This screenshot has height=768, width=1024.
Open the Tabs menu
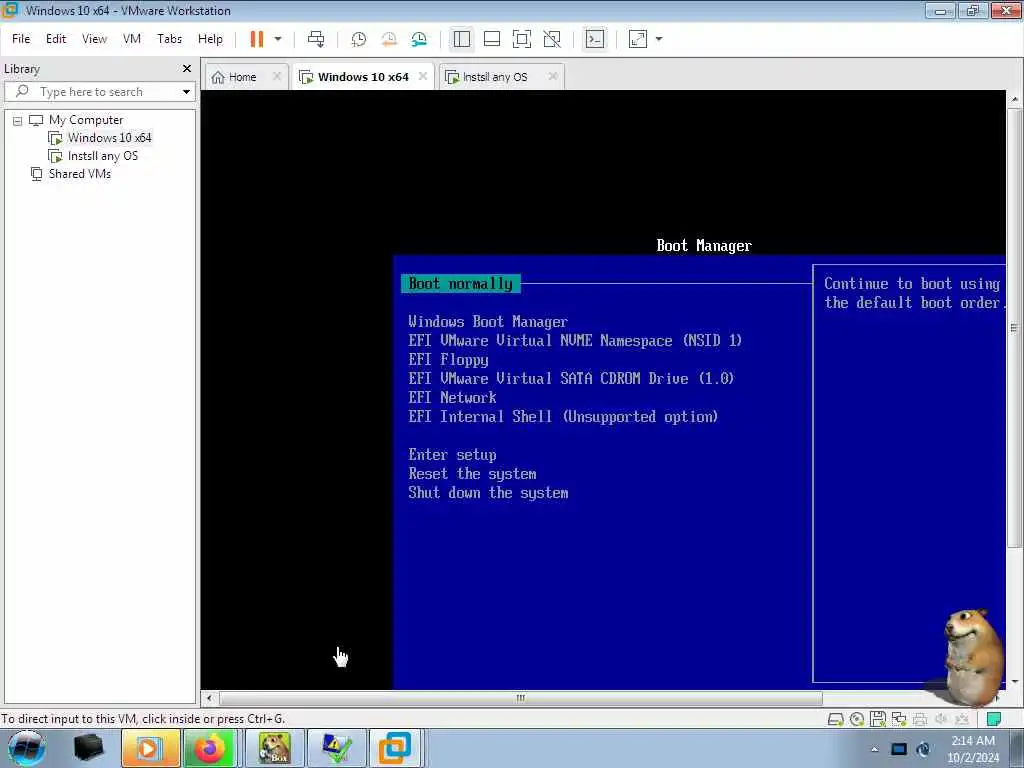(169, 39)
